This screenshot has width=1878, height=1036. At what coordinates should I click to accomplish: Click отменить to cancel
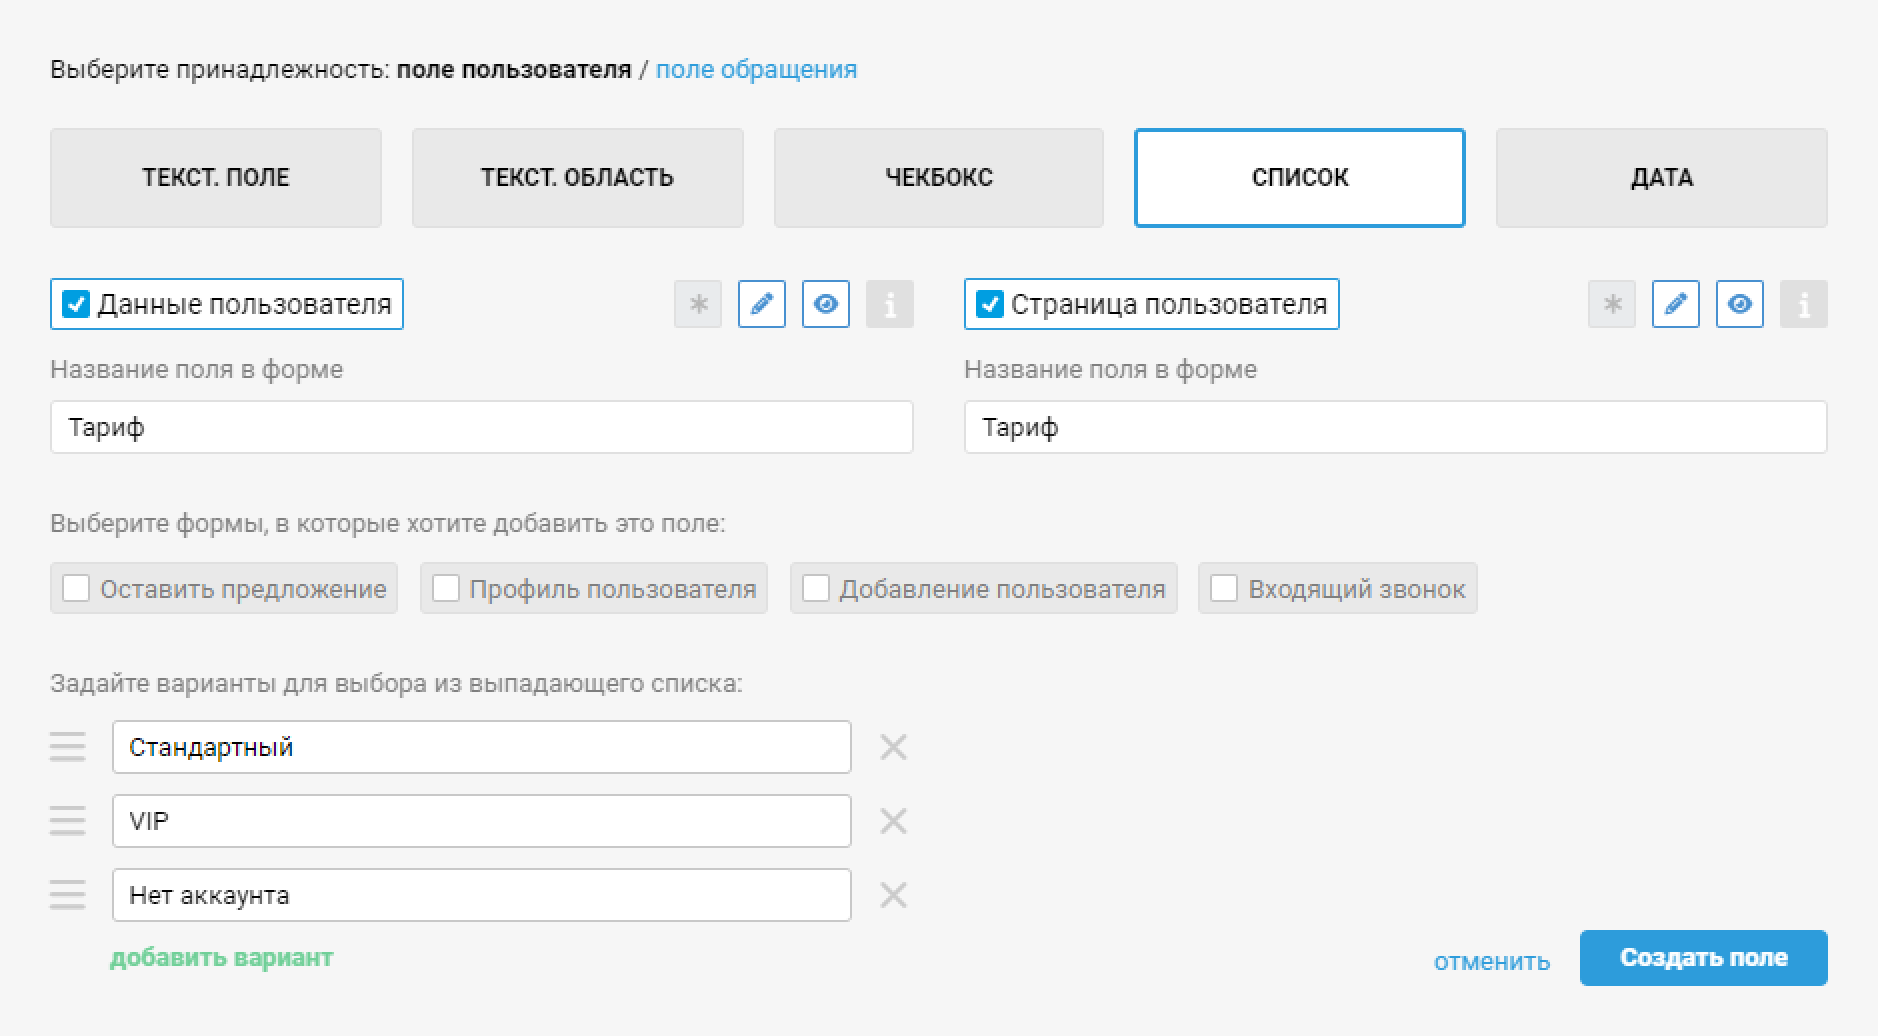[x=1492, y=961]
